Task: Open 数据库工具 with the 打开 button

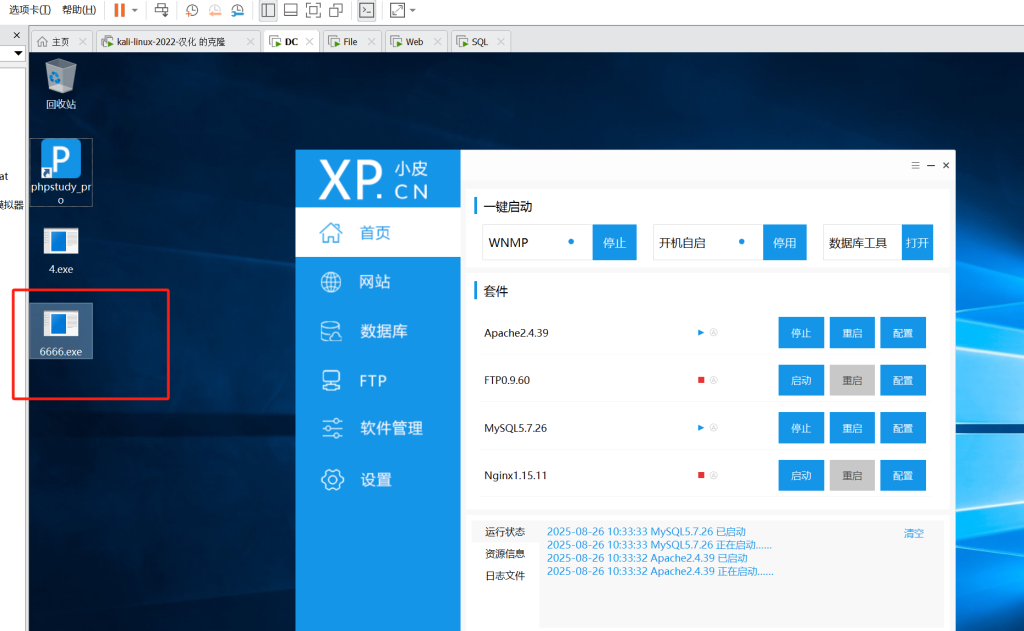Action: pyautogui.click(x=917, y=242)
